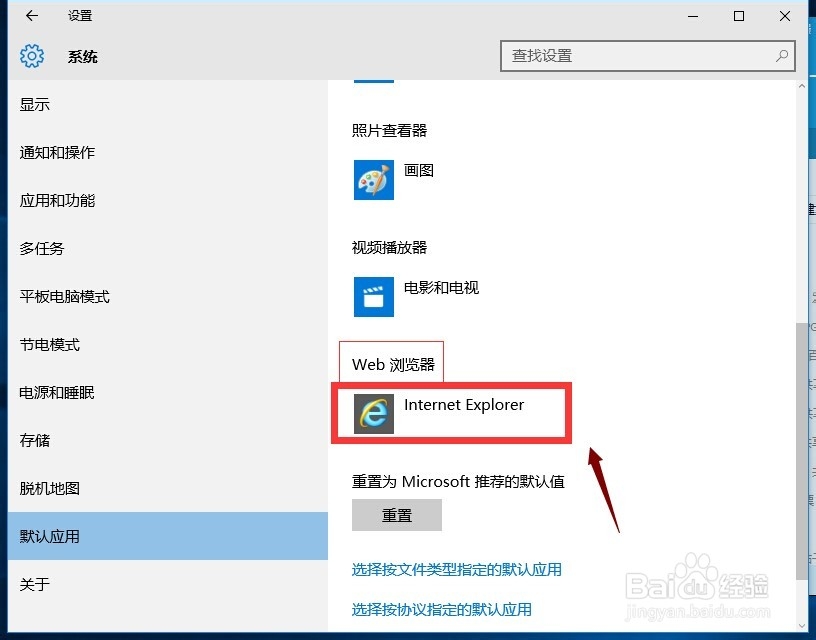816x640 pixels.
Task: Click the Movies & TV clapperboard icon
Action: coord(374,297)
